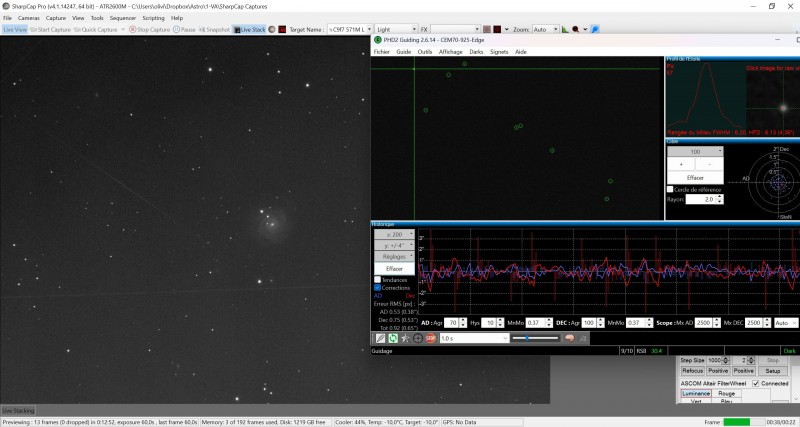Disable the Corrections checkbox
The image size is (800, 427).
pyautogui.click(x=378, y=288)
